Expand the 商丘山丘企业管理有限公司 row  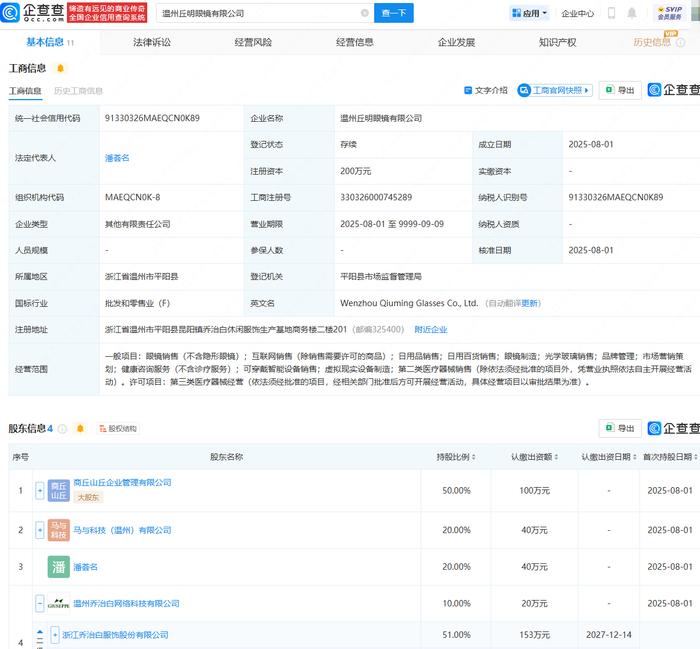(40, 490)
